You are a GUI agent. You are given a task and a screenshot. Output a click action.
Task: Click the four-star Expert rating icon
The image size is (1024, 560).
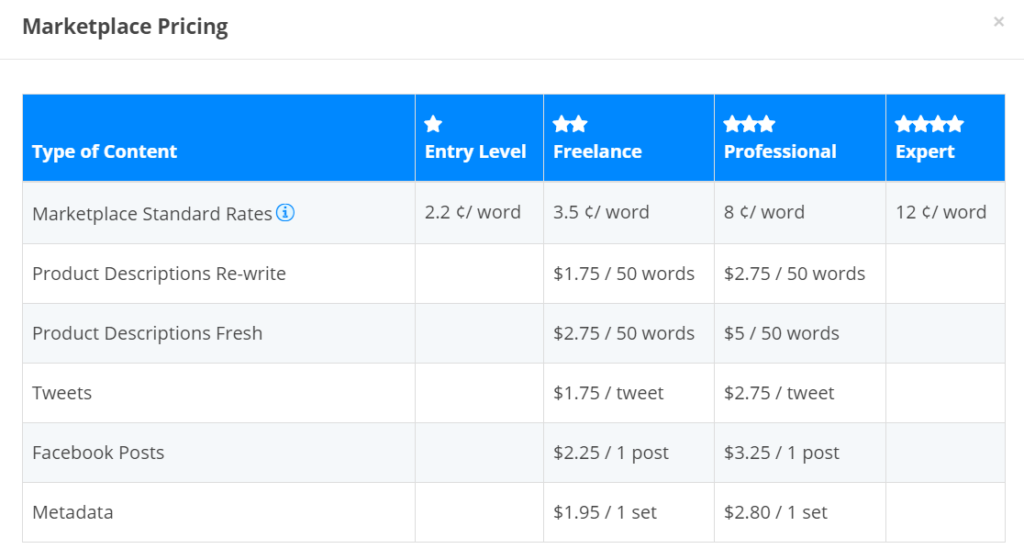(x=929, y=123)
